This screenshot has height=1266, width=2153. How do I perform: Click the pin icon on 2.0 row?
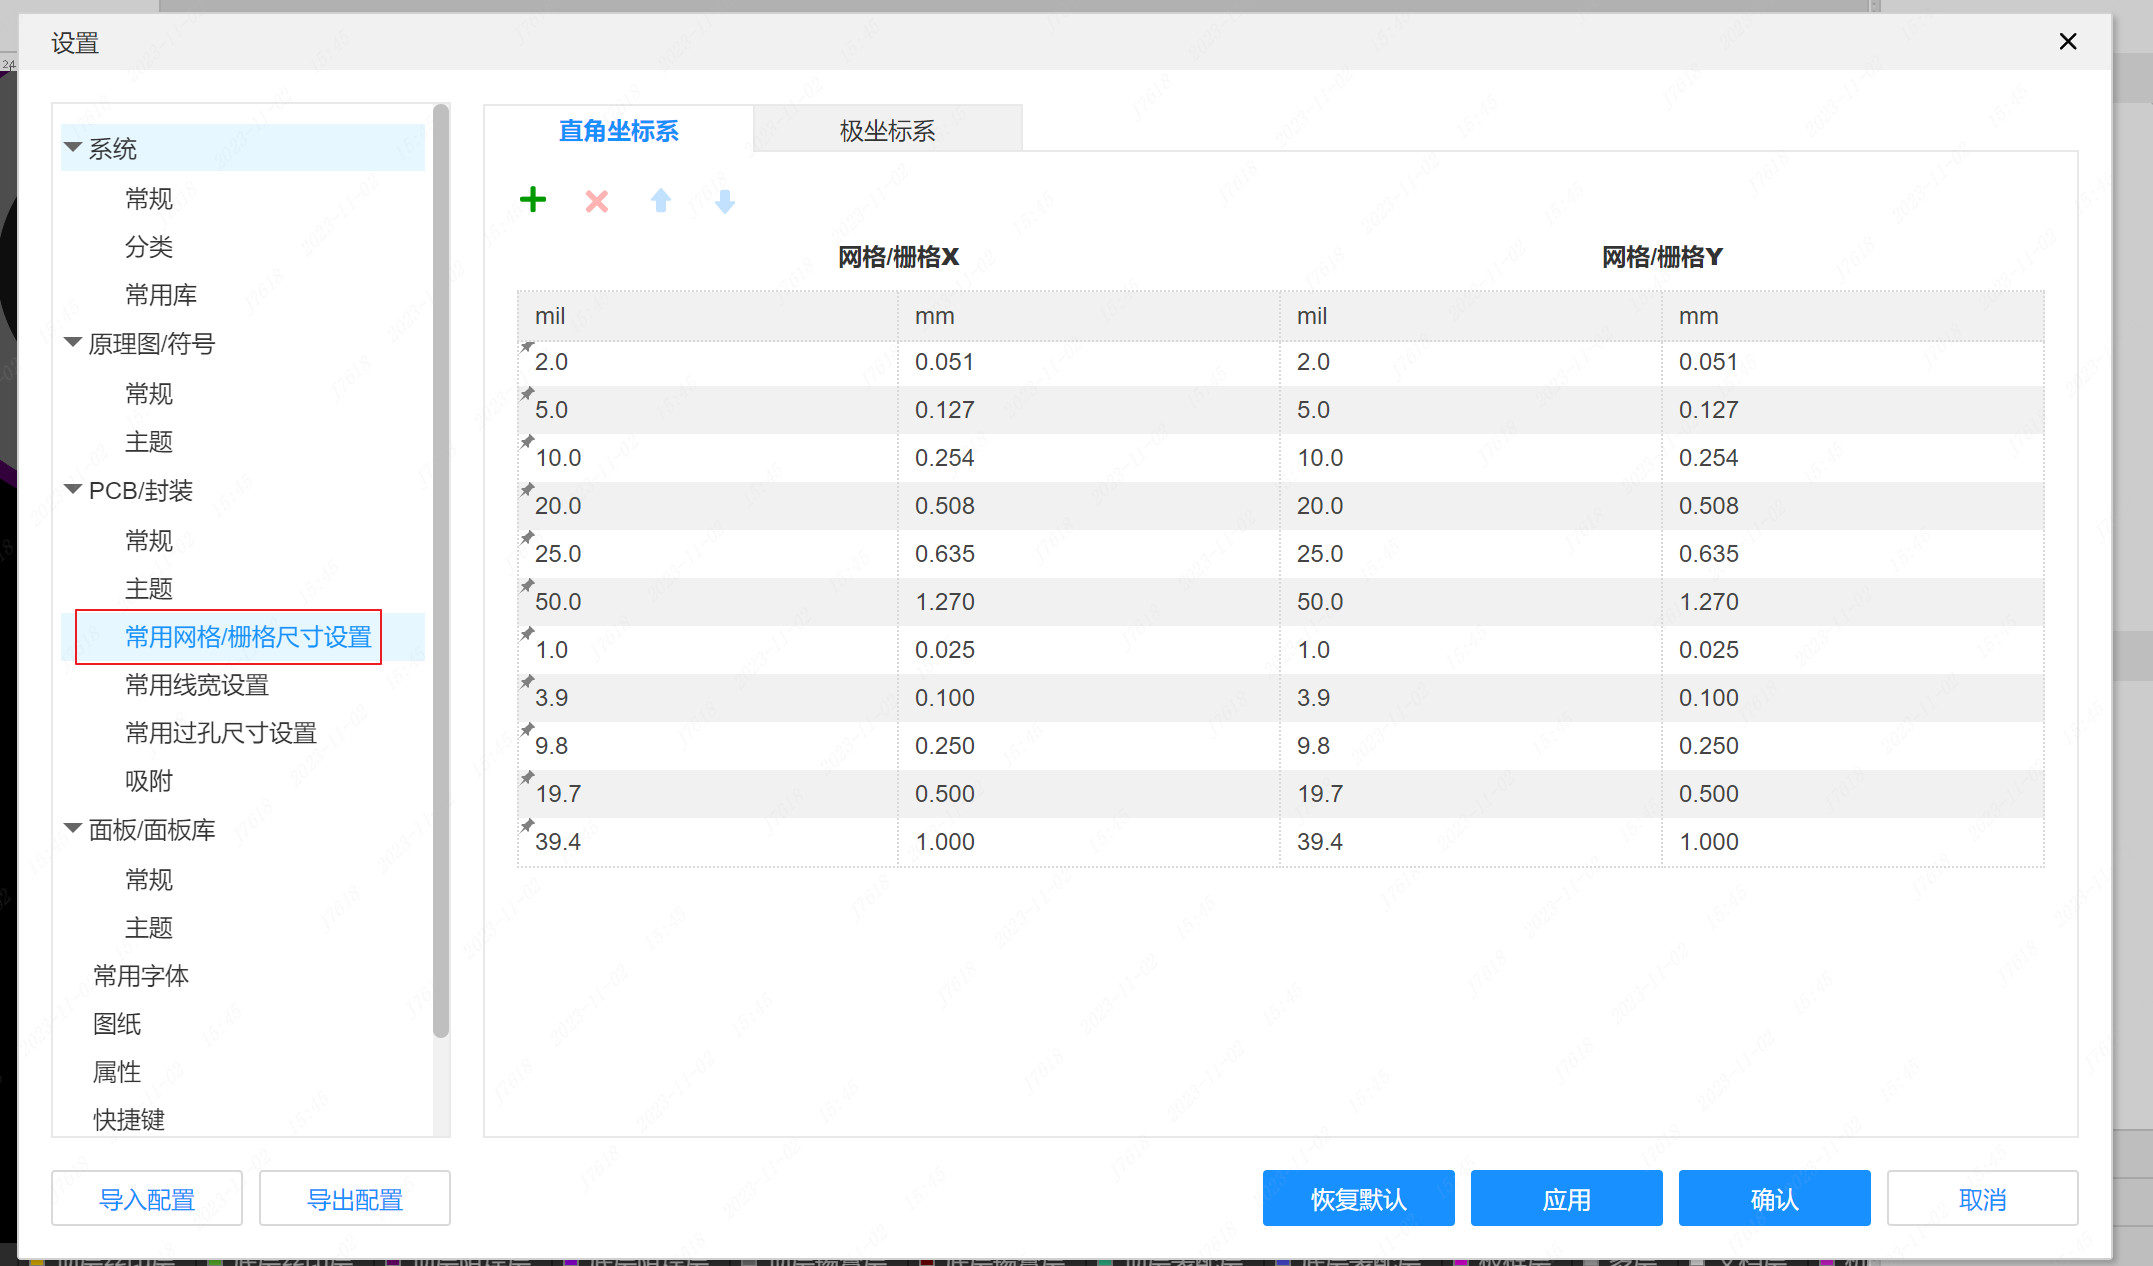point(527,348)
